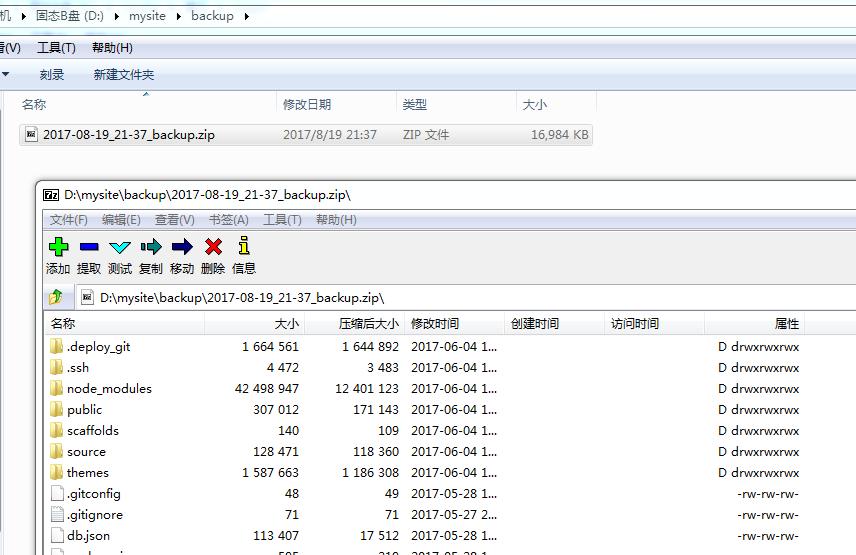Click the public folder icon
The width and height of the screenshot is (856, 555).
(x=56, y=409)
